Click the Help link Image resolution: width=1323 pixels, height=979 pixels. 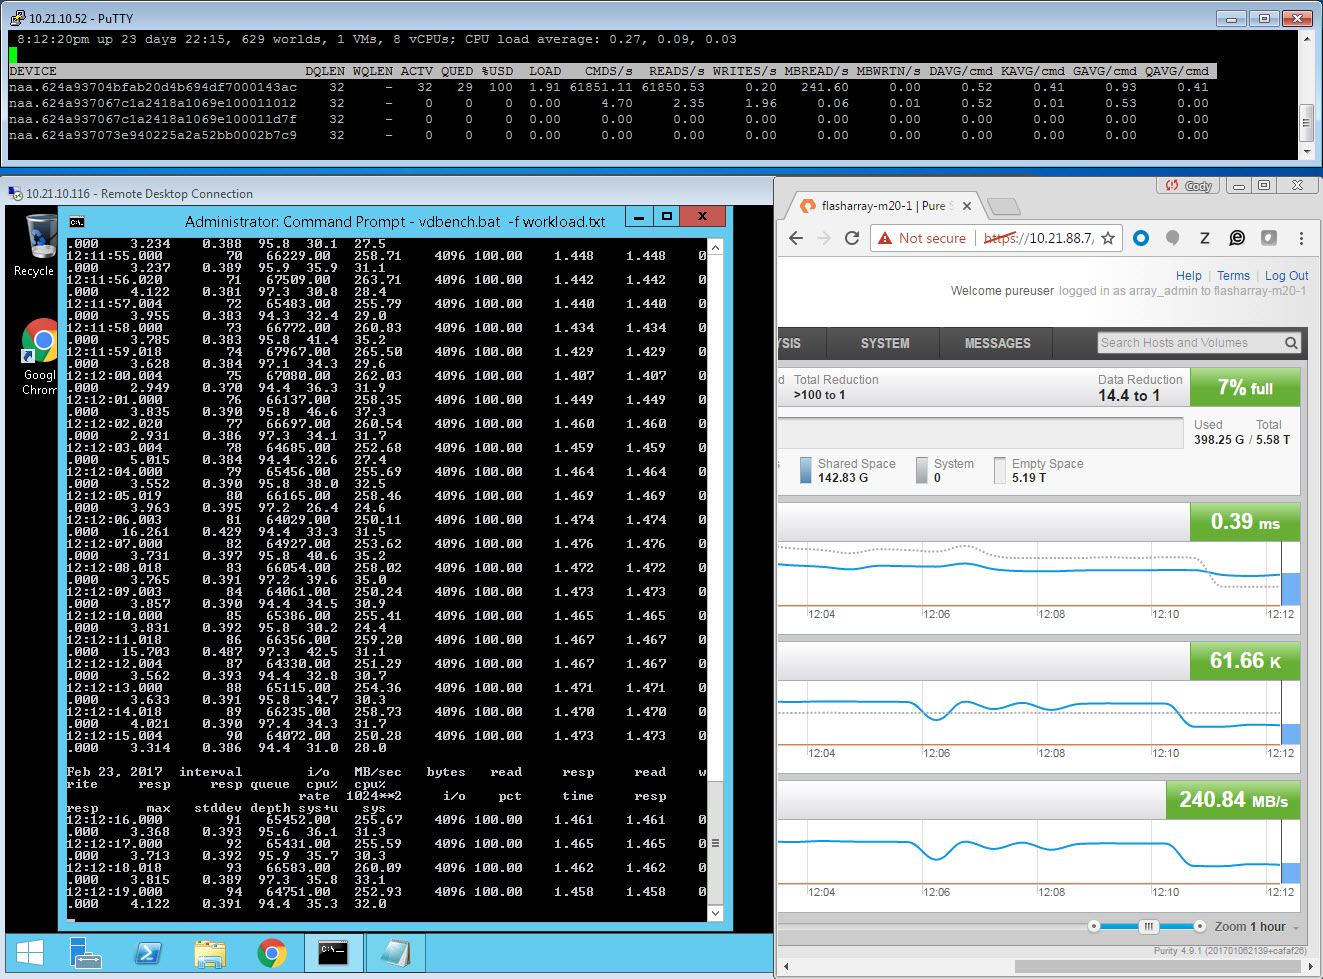[1188, 276]
